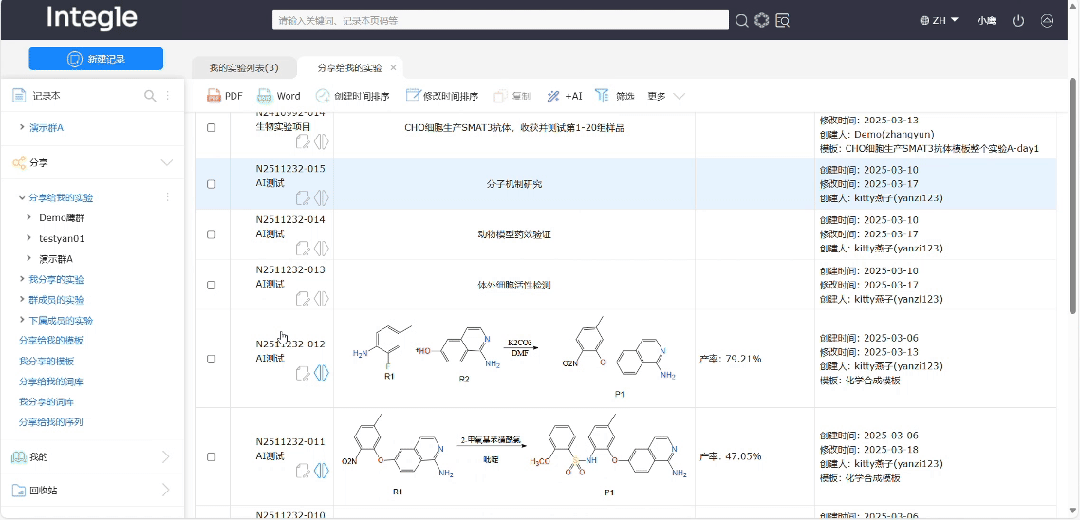Viewport: 1080px width, 520px height.
Task: Expand the 我的 section arrow
Action: point(165,457)
